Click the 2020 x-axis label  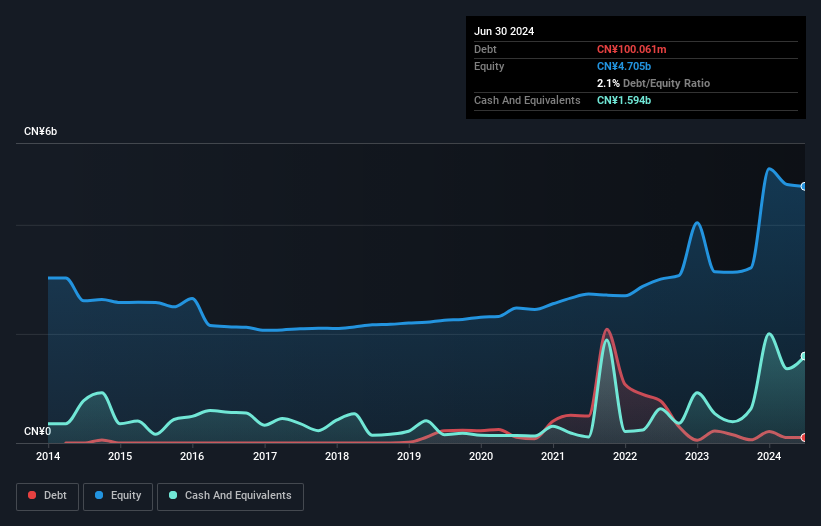pos(481,456)
